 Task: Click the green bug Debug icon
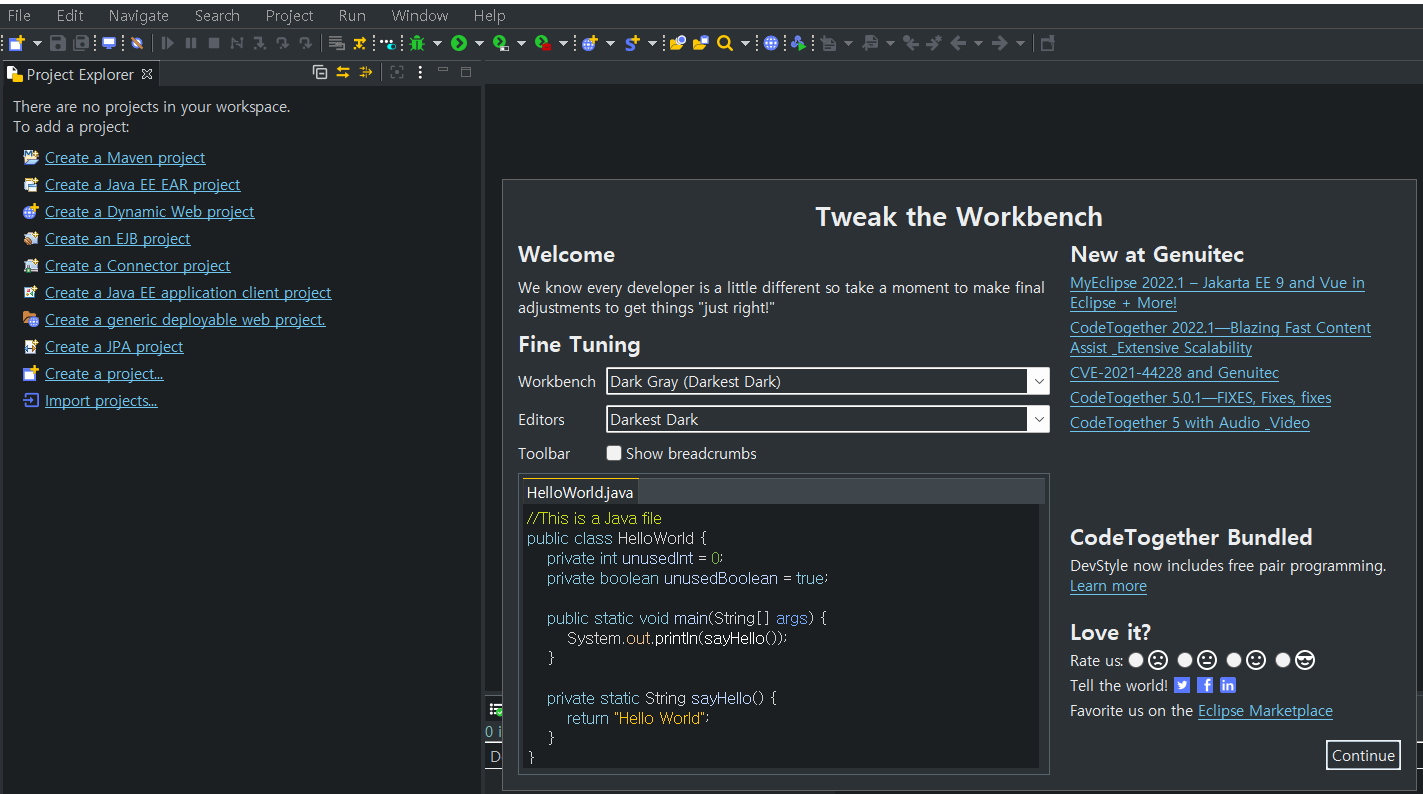tap(416, 43)
